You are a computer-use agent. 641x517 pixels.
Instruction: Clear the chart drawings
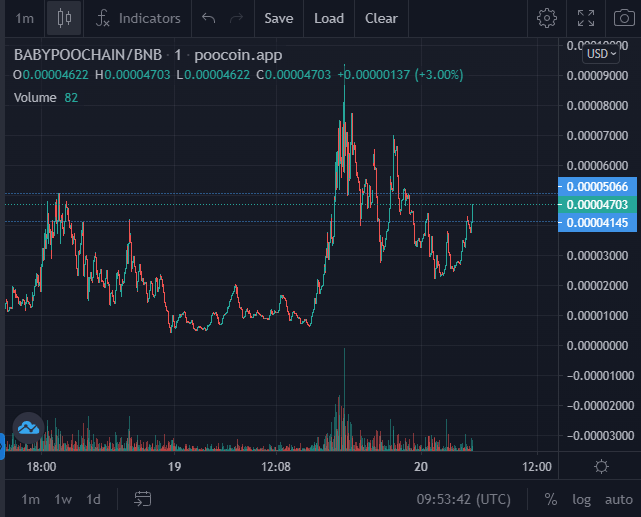coord(381,18)
